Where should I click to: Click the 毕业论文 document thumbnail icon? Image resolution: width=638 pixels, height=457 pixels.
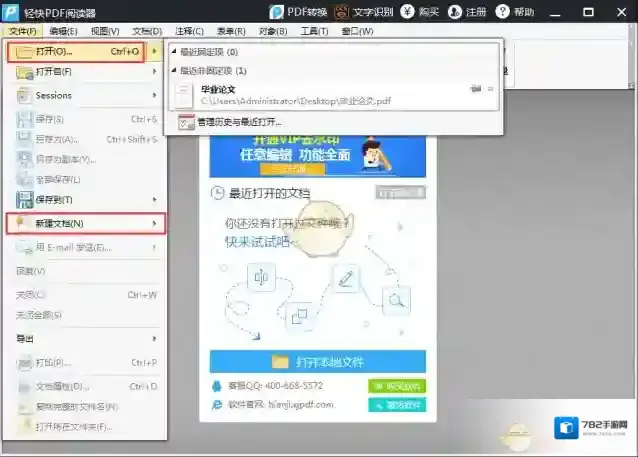click(183, 95)
